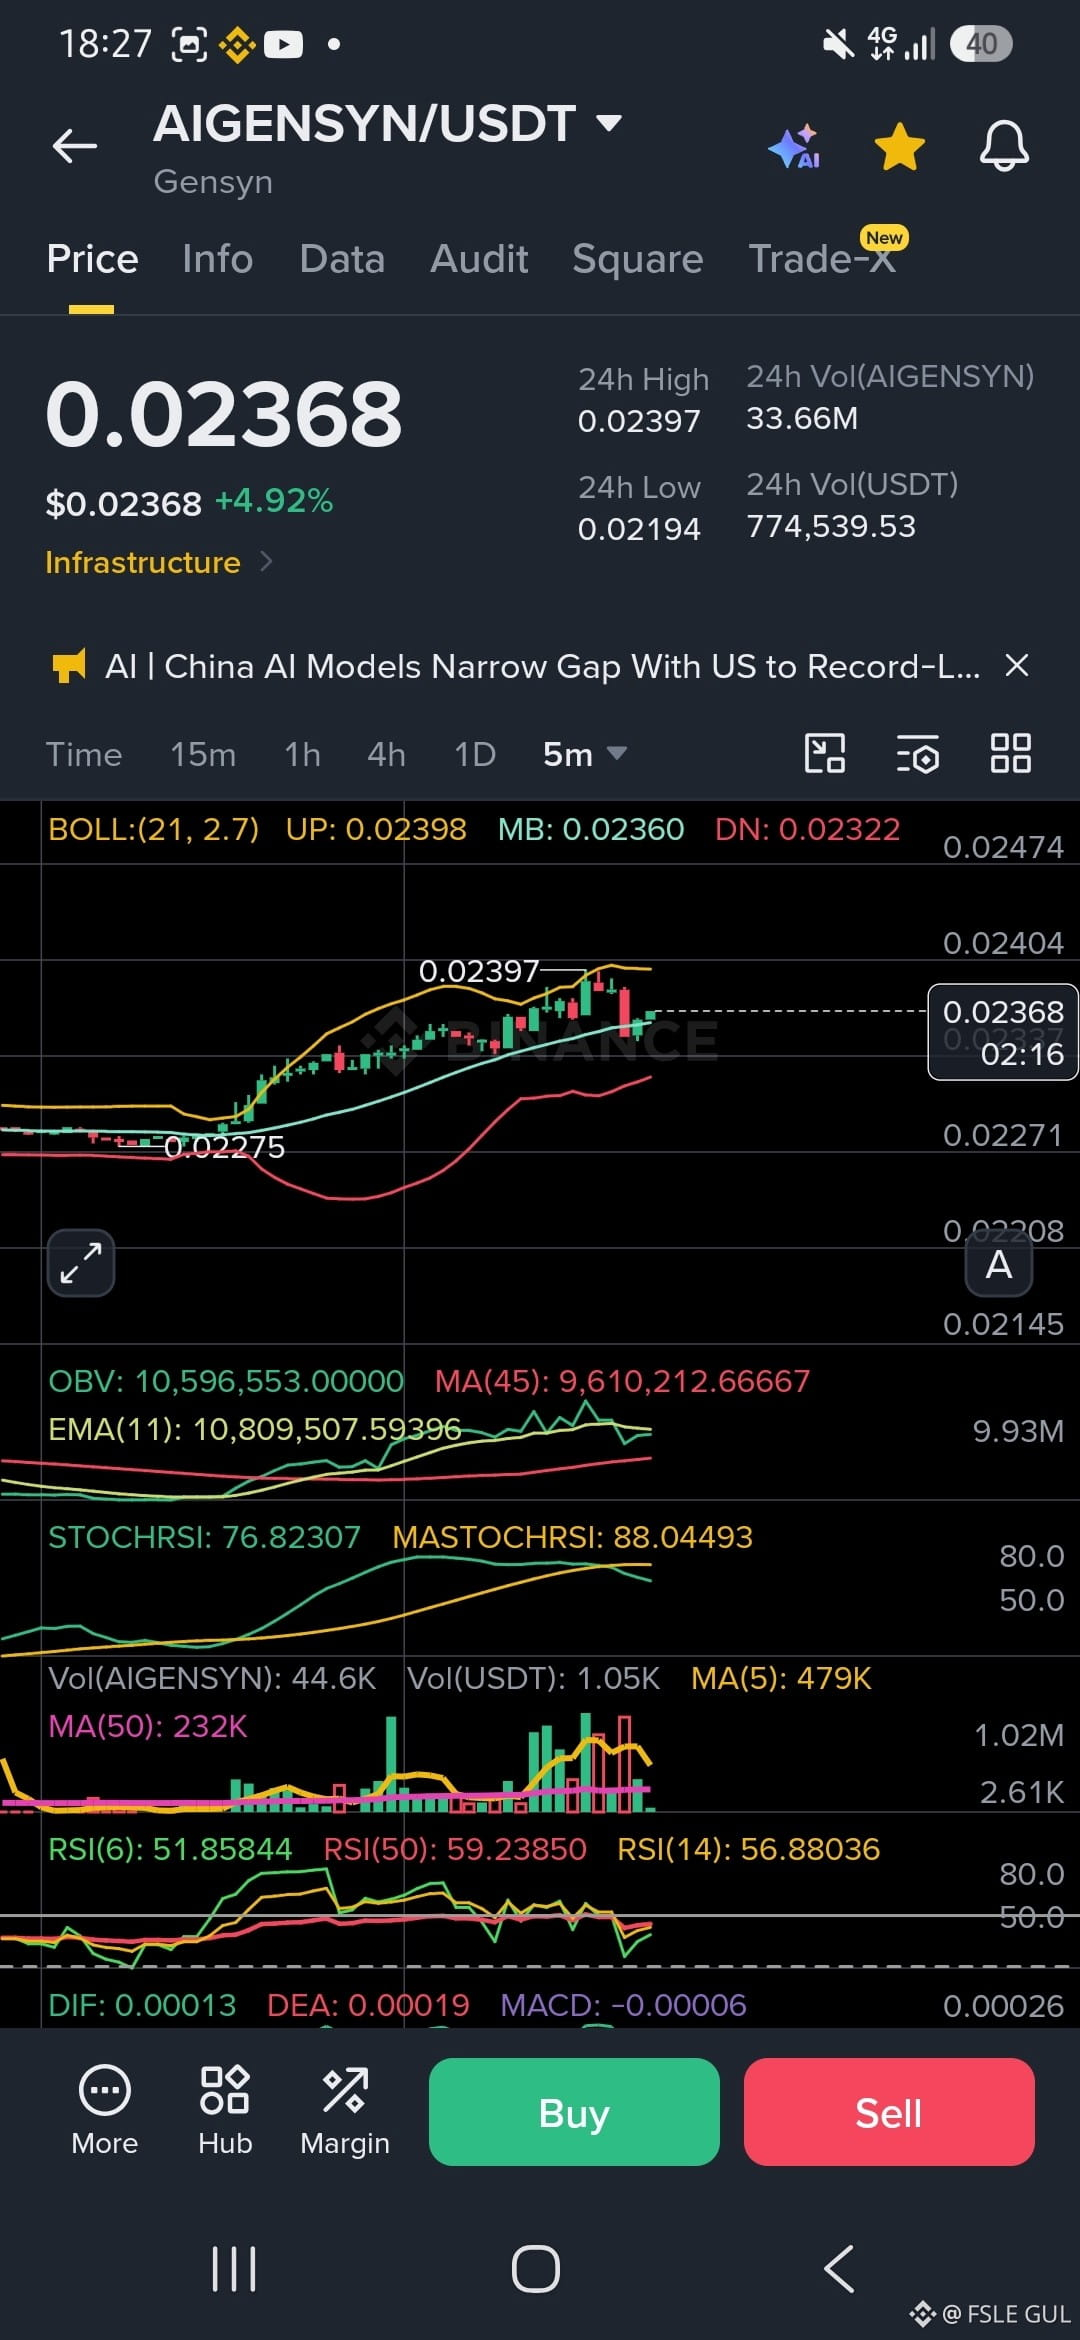This screenshot has width=1080, height=2340.
Task: Tap the green Buy button
Action: [574, 2112]
